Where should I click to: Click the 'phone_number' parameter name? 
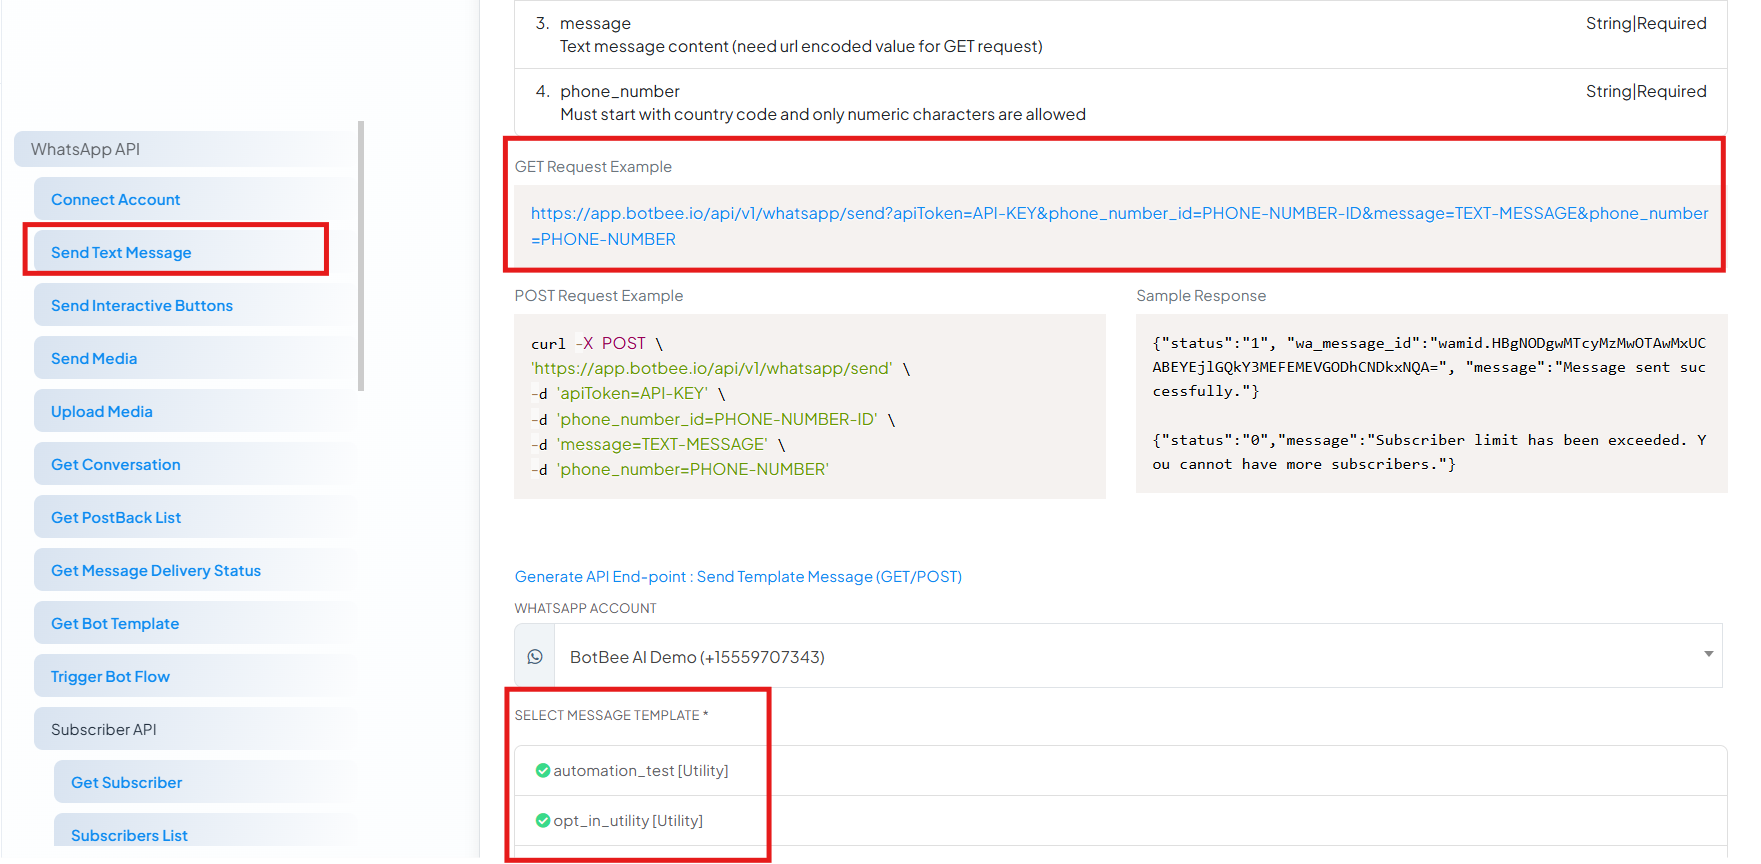tap(620, 91)
